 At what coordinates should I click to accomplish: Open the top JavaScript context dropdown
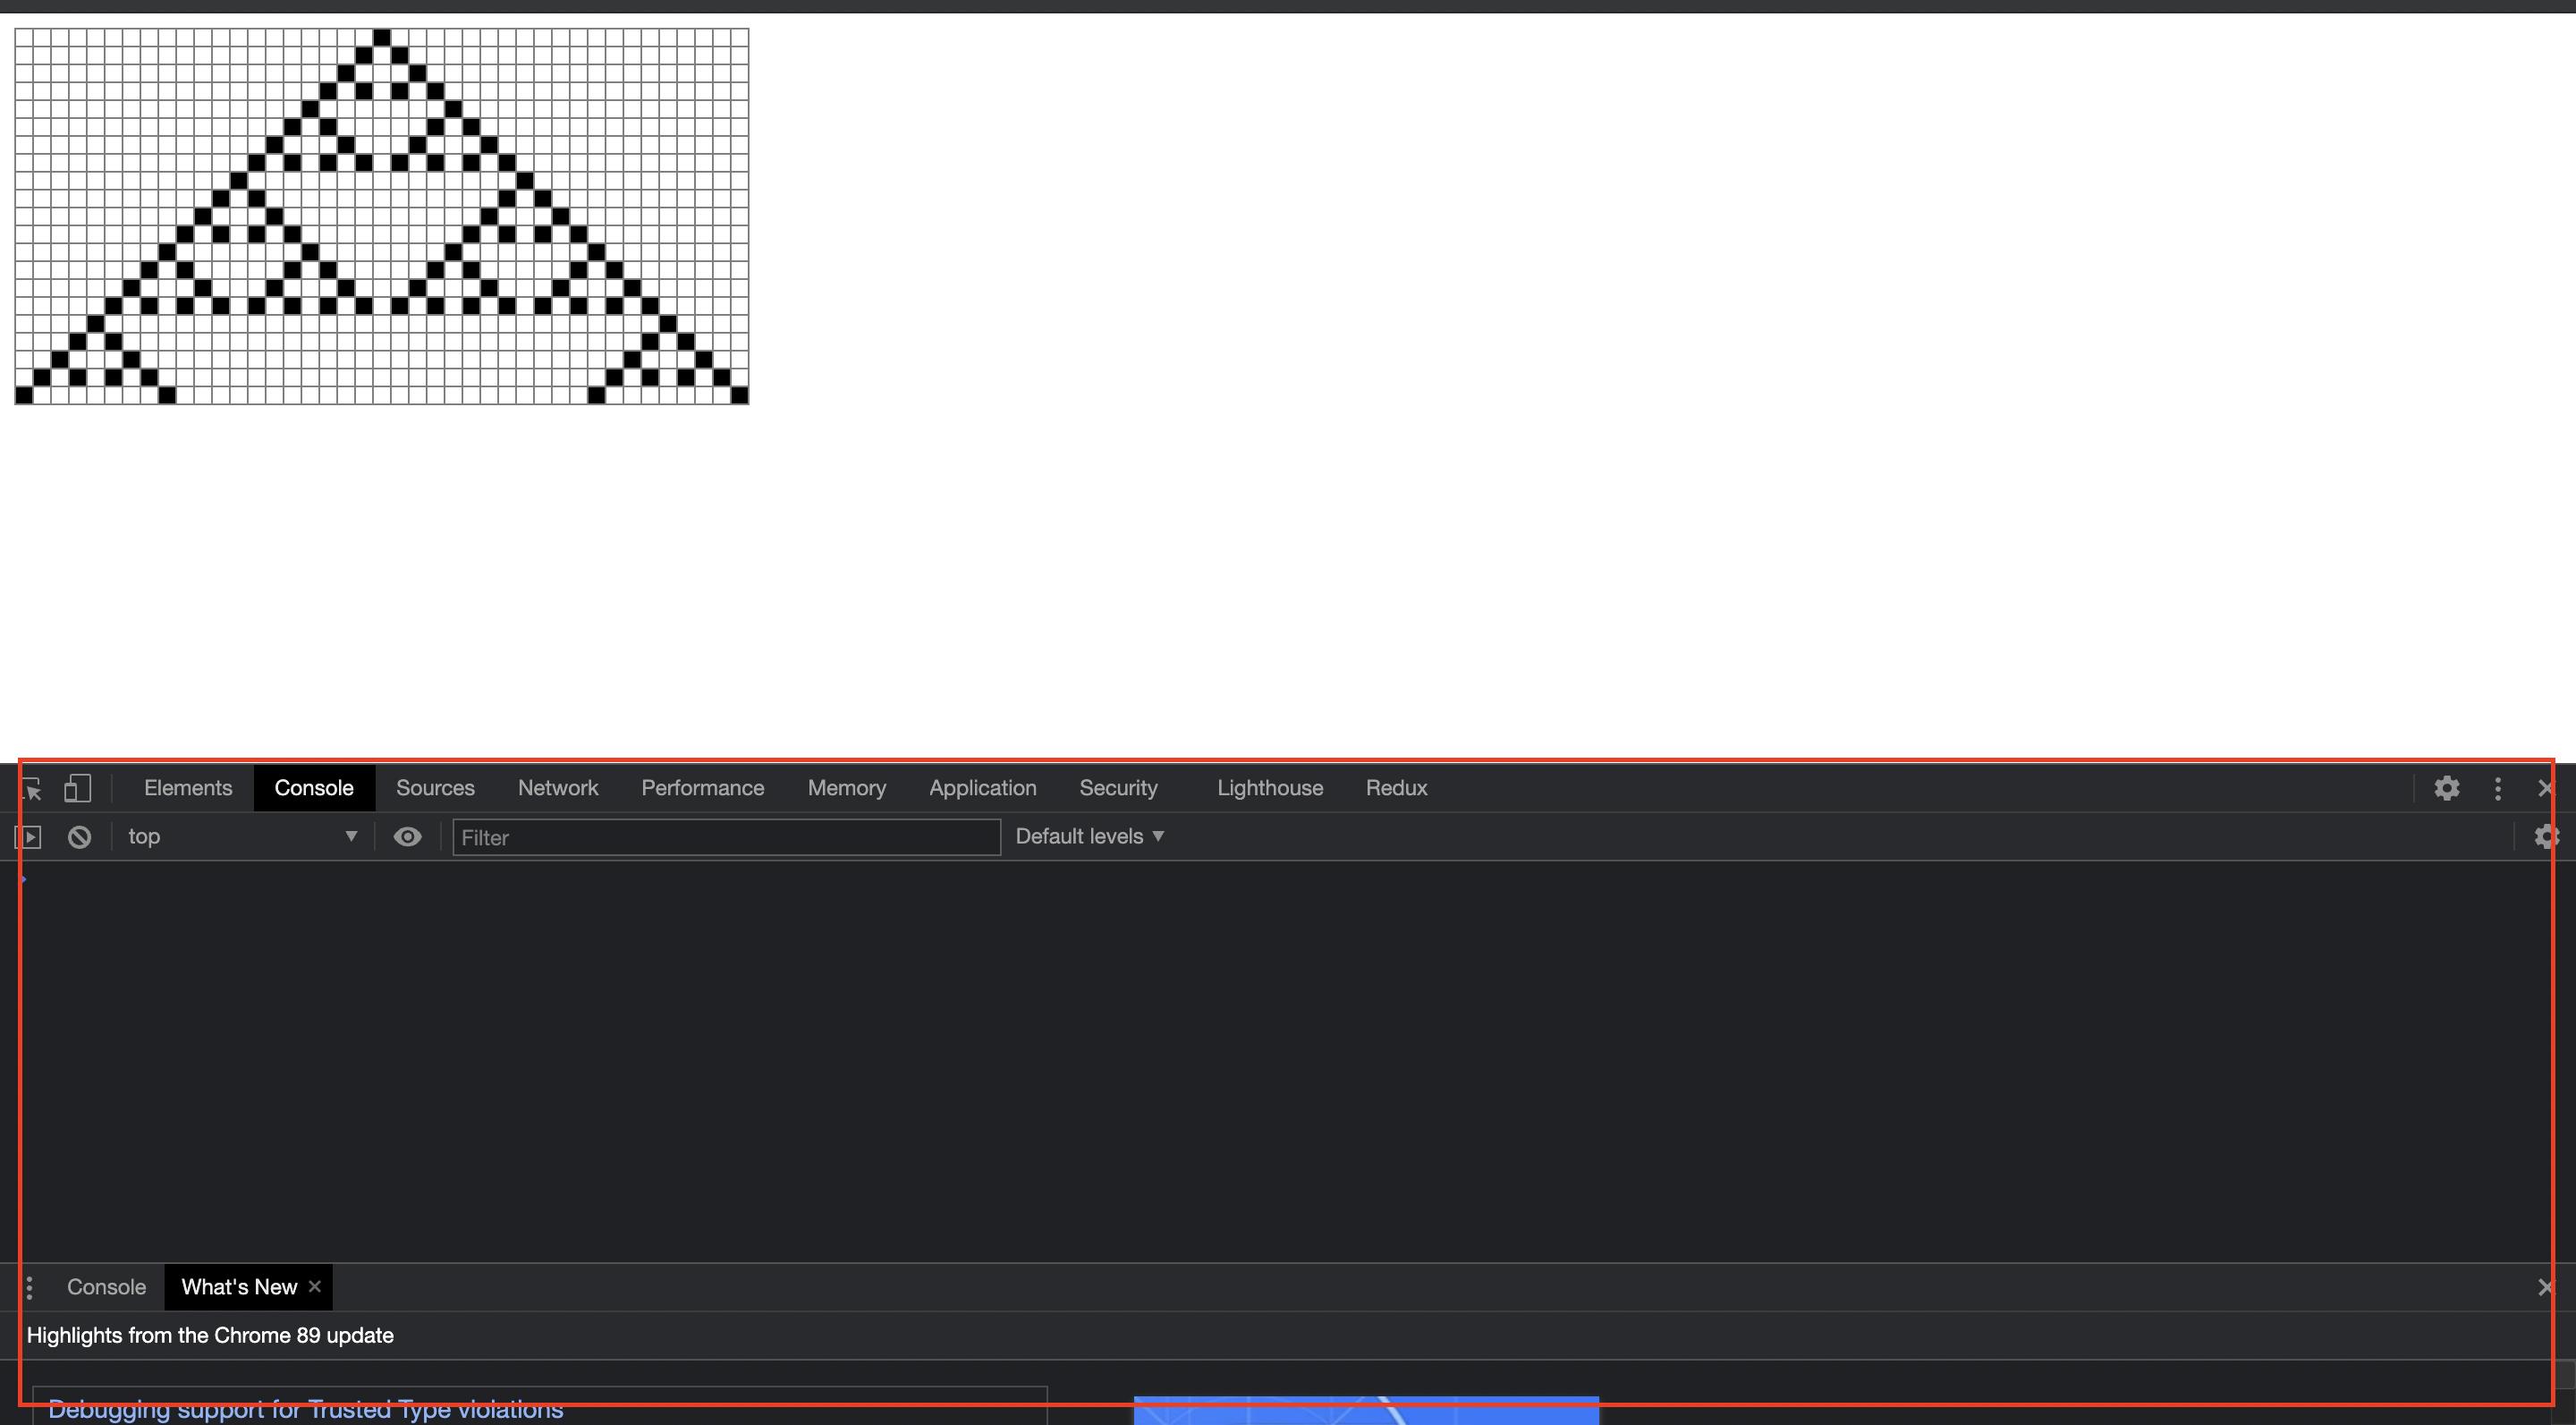point(241,837)
